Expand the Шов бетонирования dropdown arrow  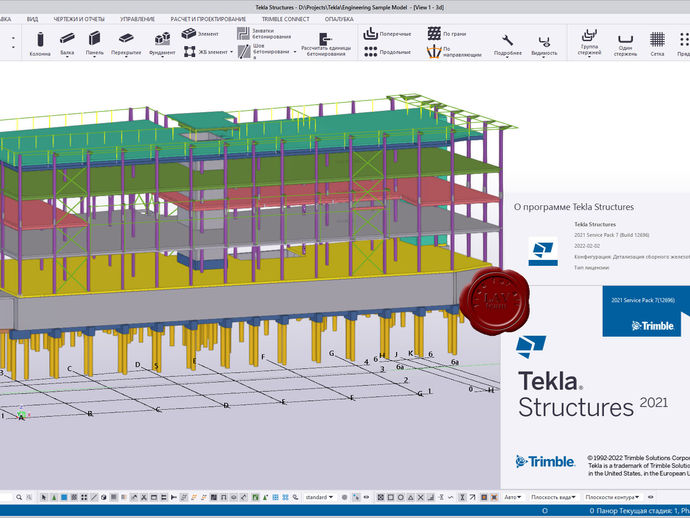click(x=294, y=52)
